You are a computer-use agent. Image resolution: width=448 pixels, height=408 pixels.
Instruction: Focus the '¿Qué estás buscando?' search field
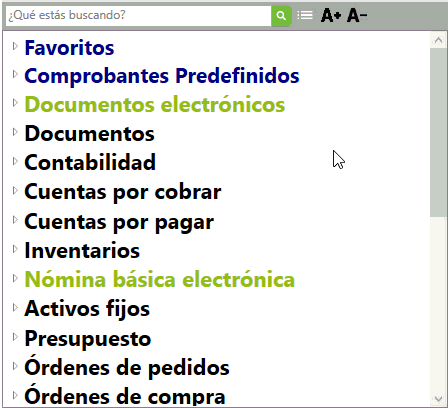pyautogui.click(x=138, y=16)
